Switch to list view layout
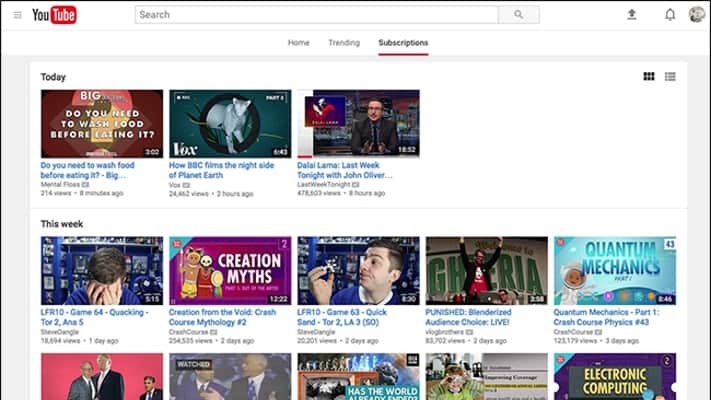711x400 pixels. [x=670, y=76]
